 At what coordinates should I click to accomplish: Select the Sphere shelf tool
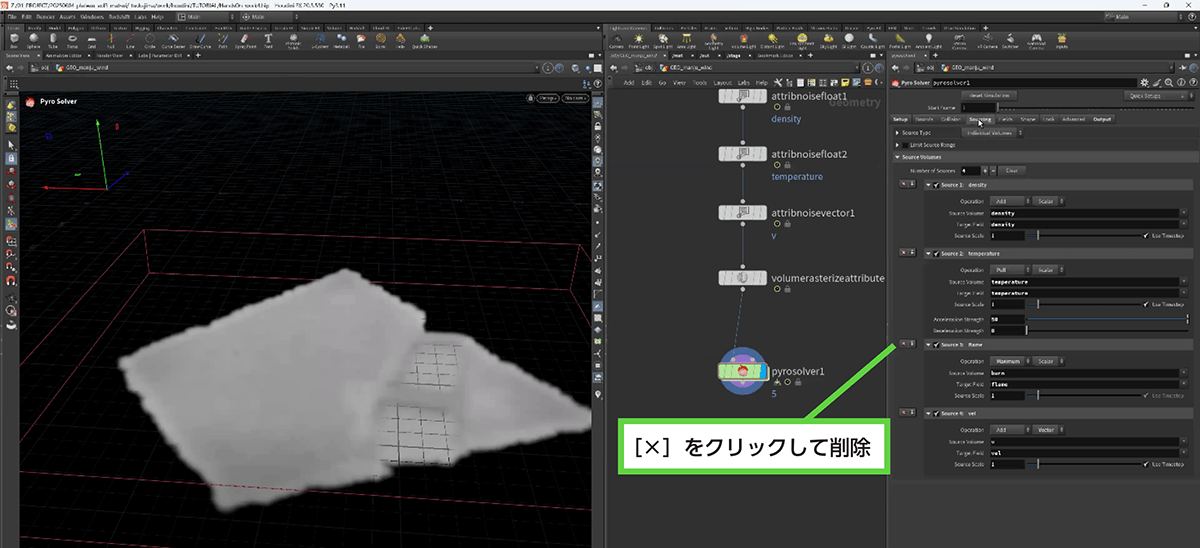pos(36,41)
